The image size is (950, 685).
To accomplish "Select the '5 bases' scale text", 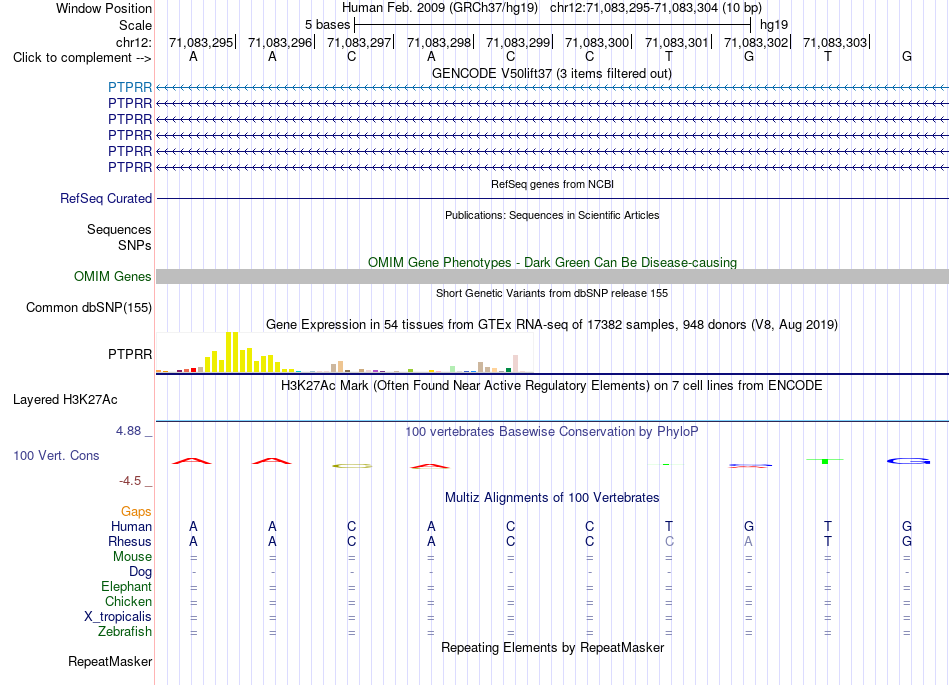I will tap(327, 25).
